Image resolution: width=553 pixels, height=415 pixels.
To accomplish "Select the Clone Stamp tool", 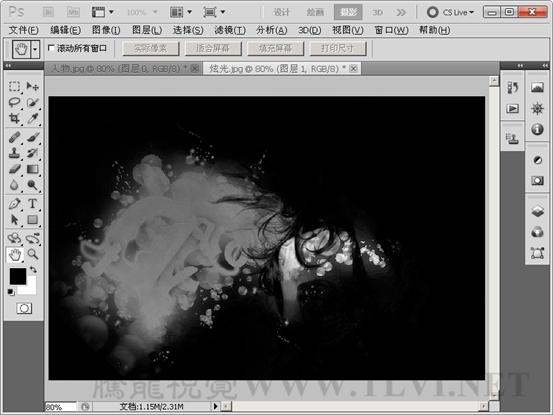I will tap(14, 153).
